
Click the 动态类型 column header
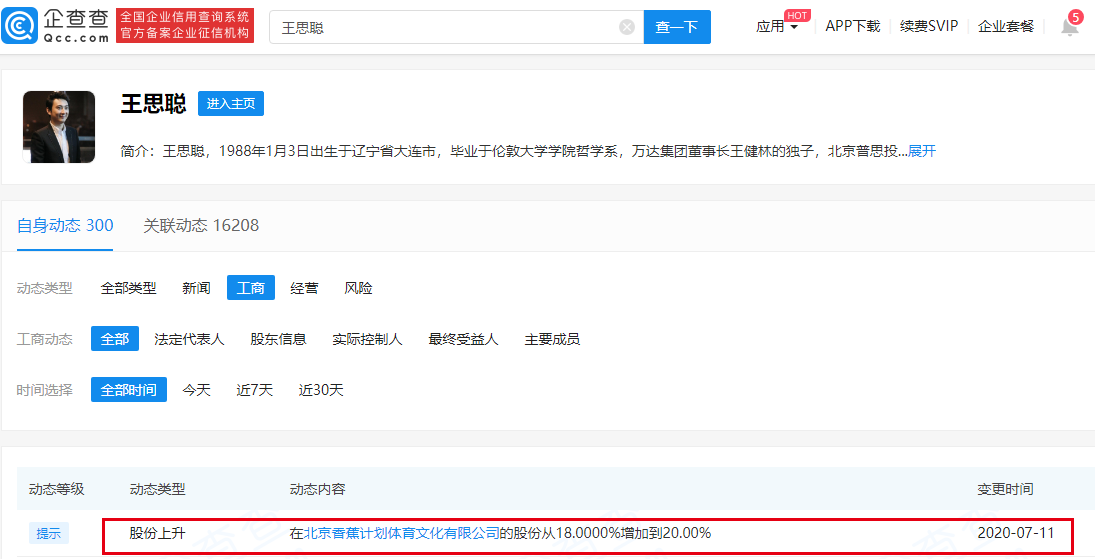tap(158, 489)
